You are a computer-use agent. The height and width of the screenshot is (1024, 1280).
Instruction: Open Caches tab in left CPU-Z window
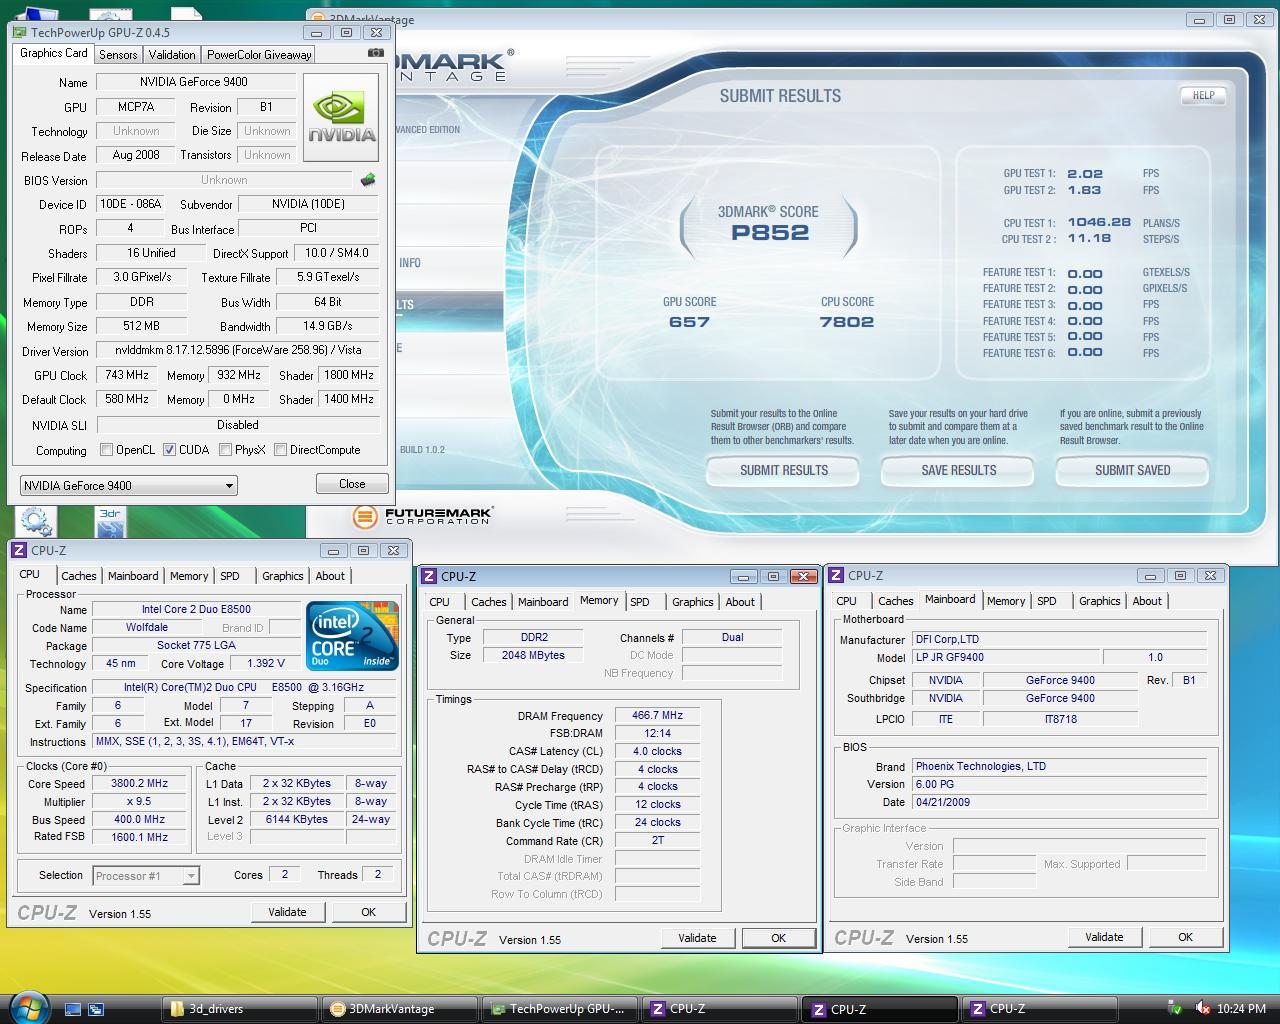(x=79, y=576)
